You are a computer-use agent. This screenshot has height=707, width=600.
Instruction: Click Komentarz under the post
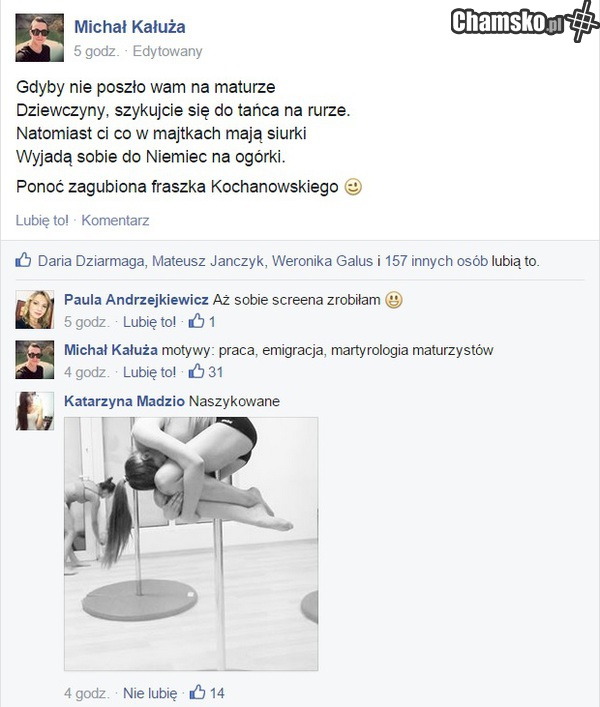pyautogui.click(x=115, y=220)
